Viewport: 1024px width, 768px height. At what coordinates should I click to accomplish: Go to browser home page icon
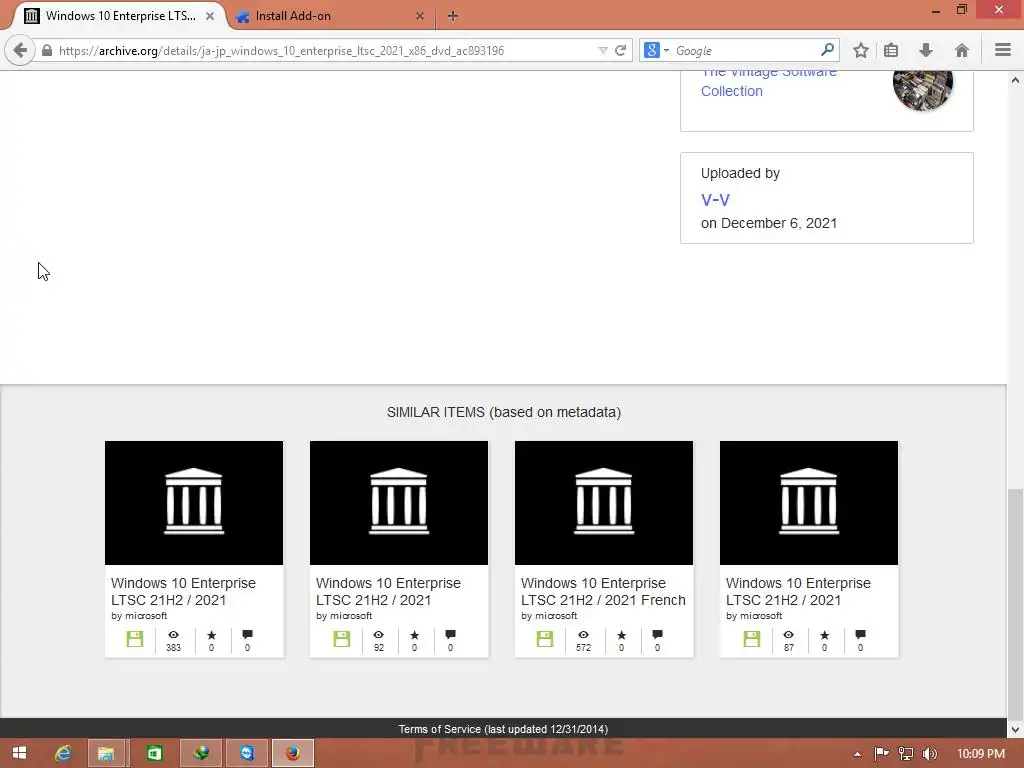961,50
